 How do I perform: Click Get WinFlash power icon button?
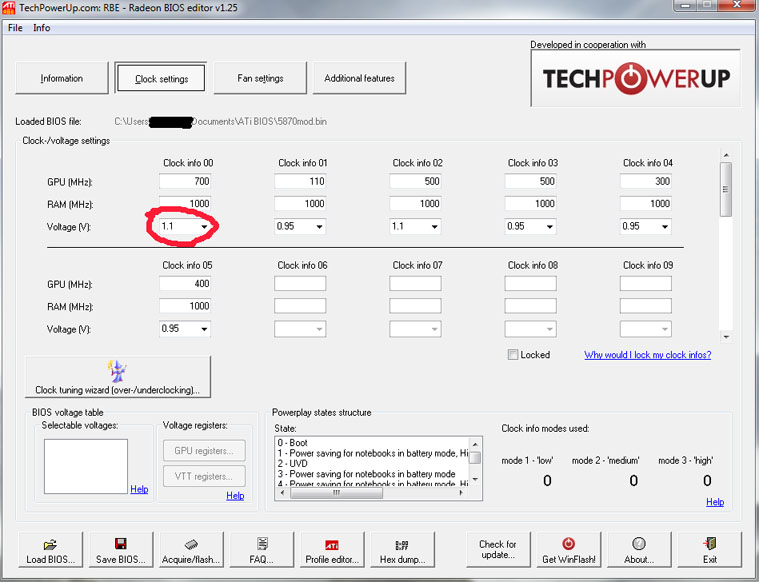pyautogui.click(x=569, y=550)
